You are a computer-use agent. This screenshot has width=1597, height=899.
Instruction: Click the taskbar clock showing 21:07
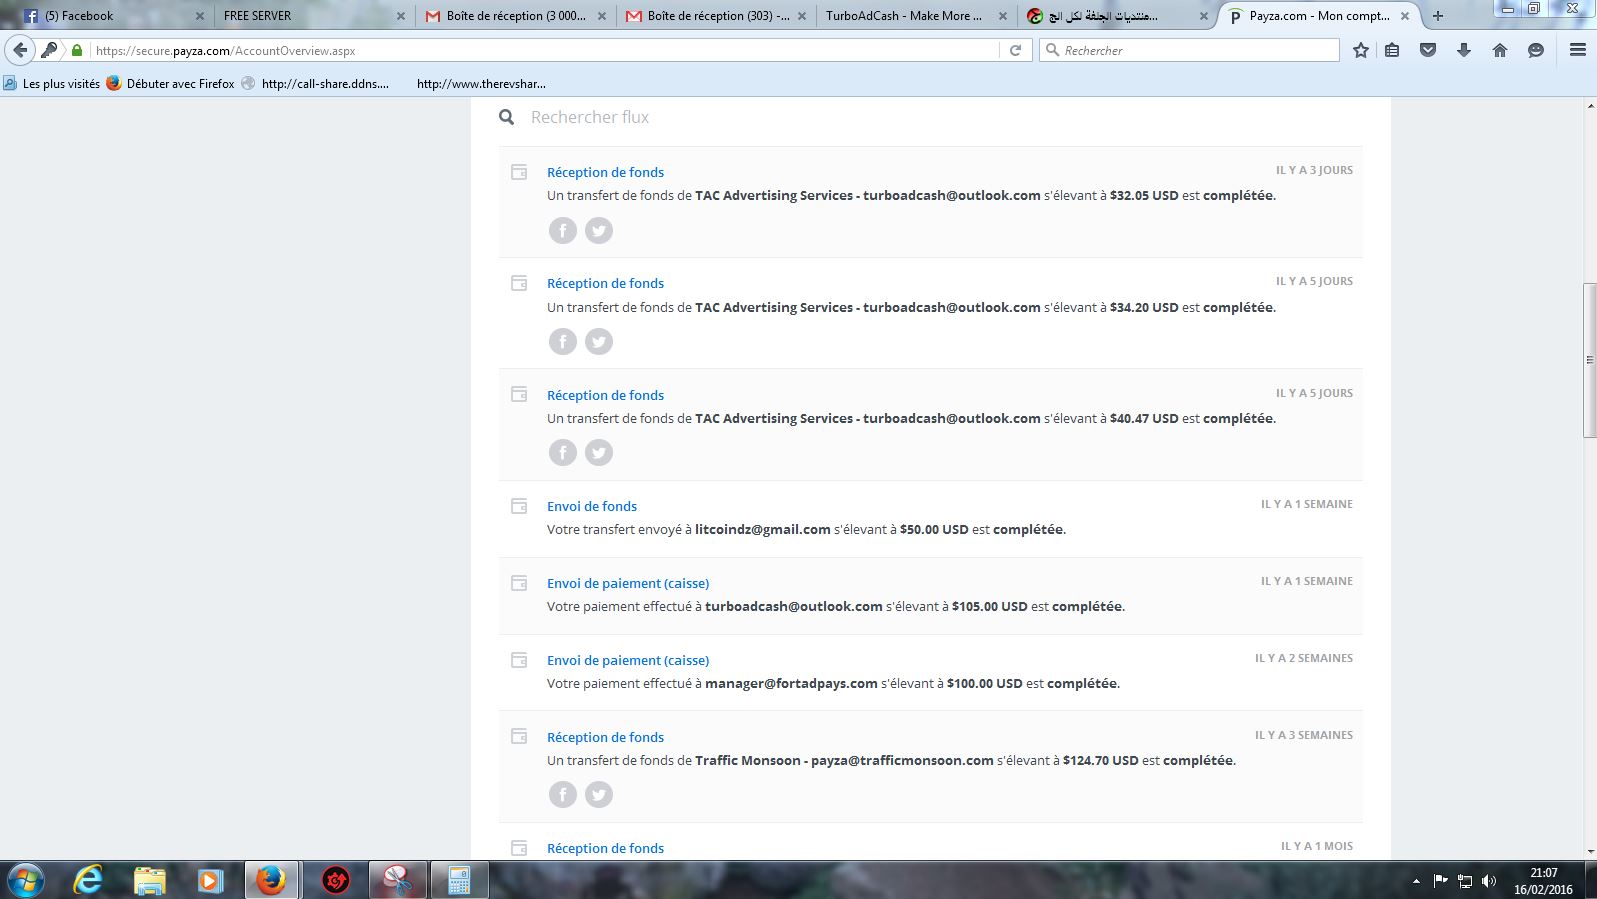click(x=1543, y=881)
